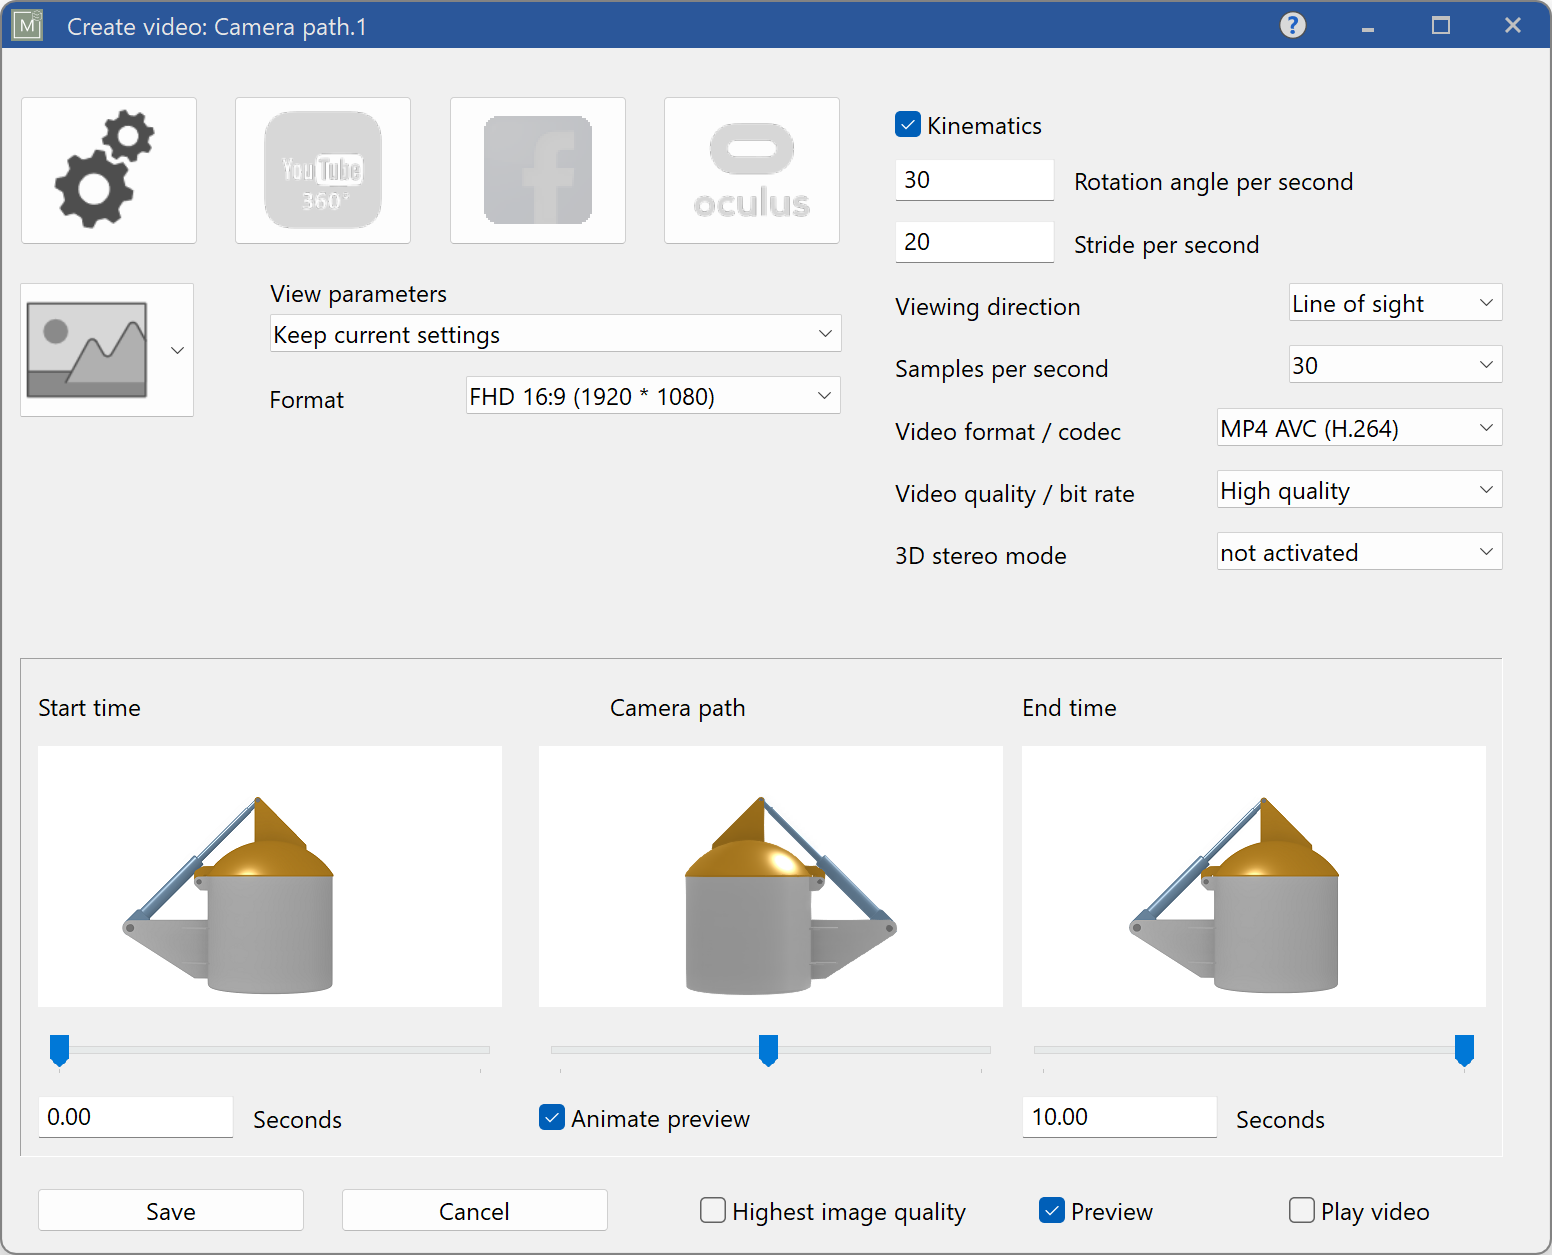
Task: Open the help question mark icon
Action: click(1292, 25)
